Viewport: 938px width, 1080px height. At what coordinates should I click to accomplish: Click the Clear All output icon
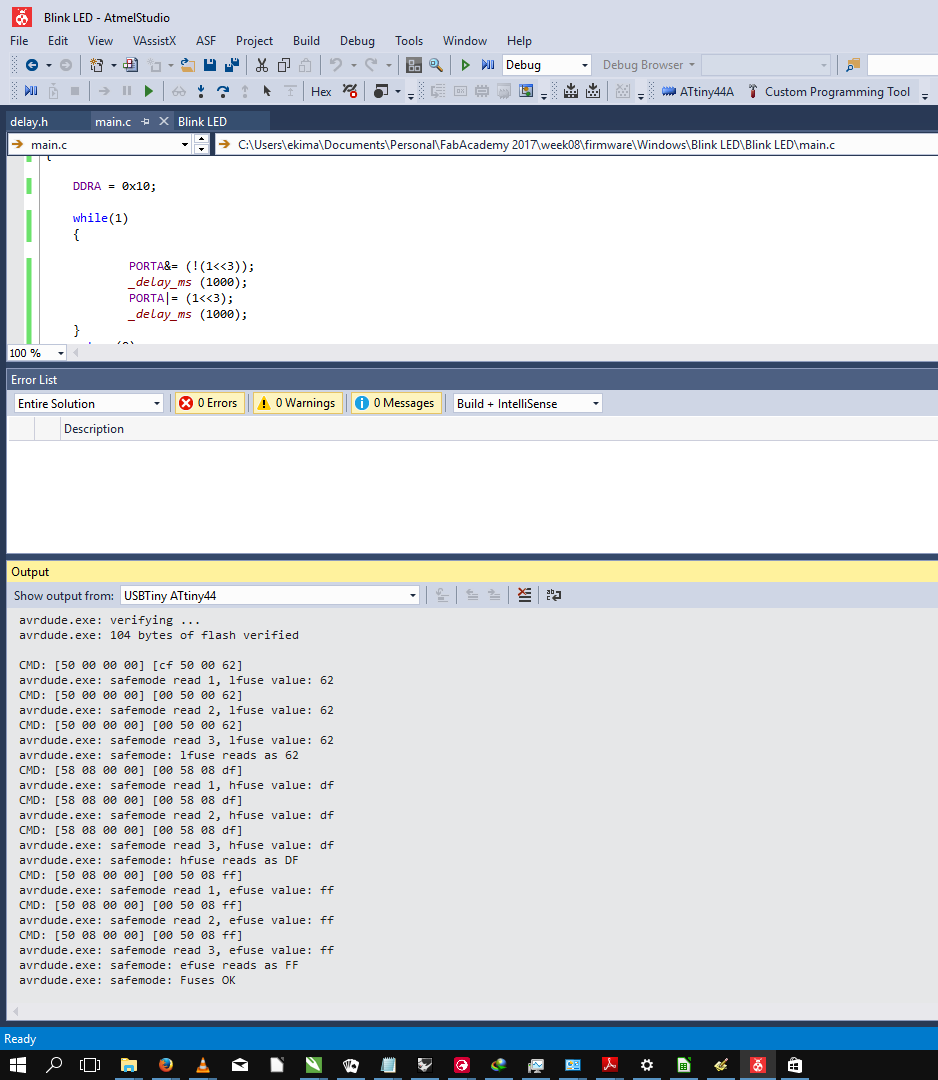[525, 595]
